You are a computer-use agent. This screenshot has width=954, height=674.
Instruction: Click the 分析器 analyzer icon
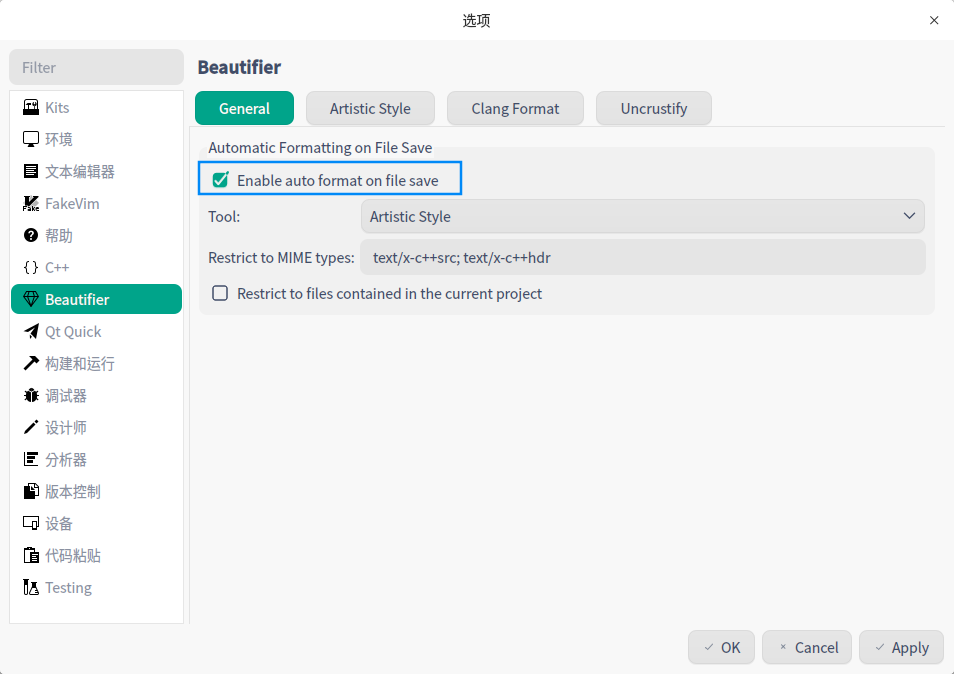[31, 460]
